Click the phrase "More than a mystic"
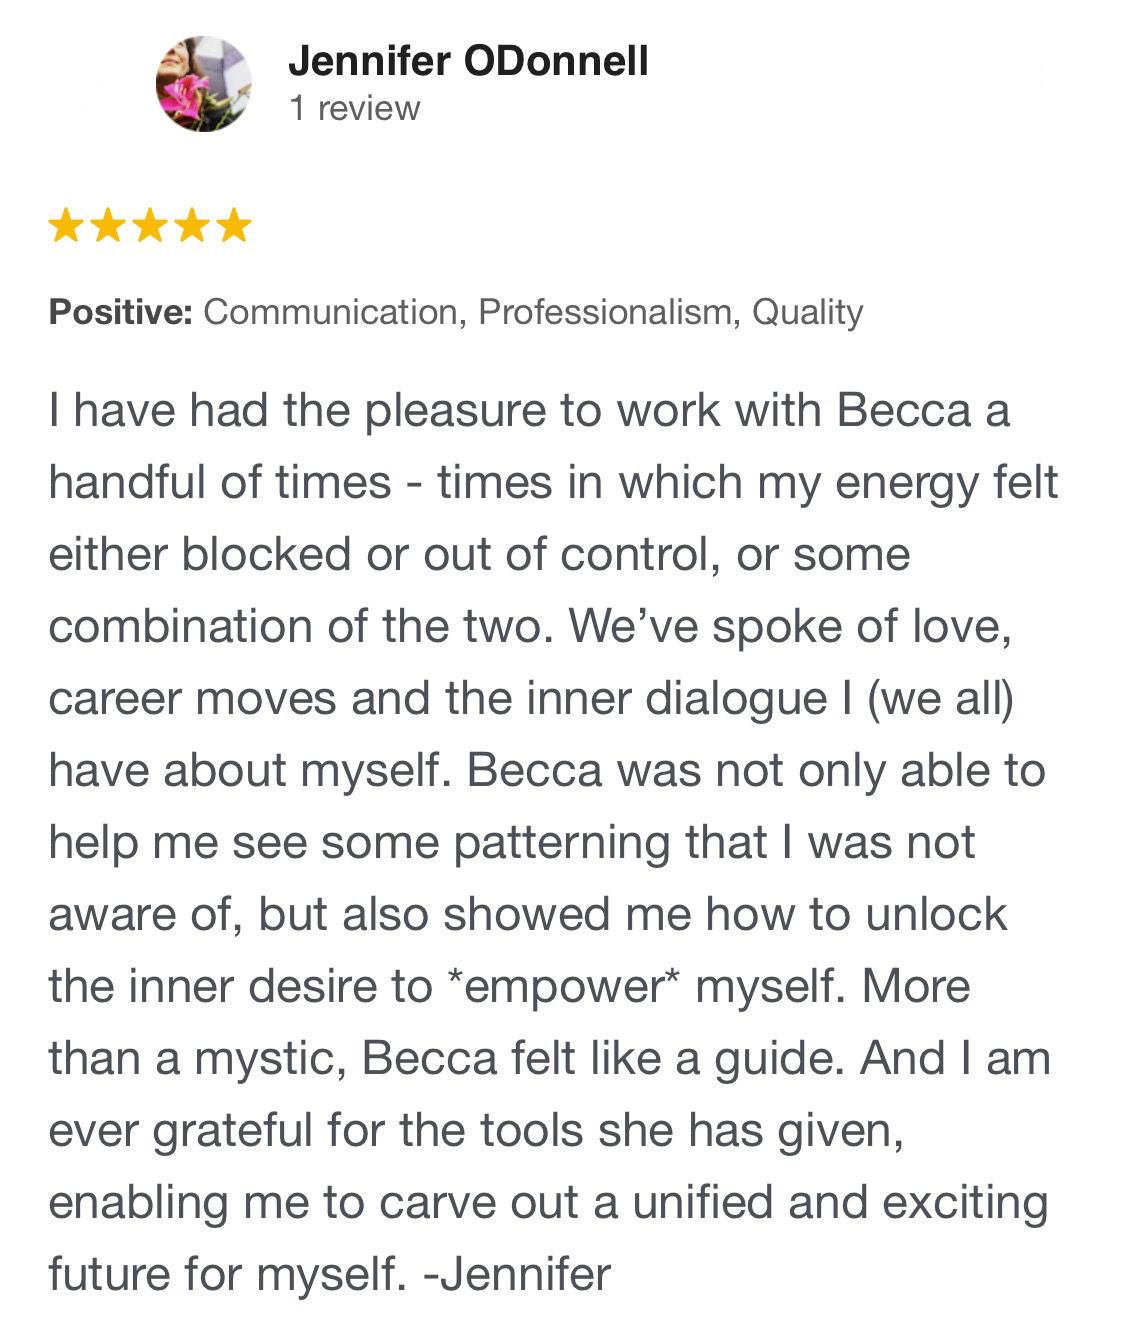 pyautogui.click(x=510, y=1022)
